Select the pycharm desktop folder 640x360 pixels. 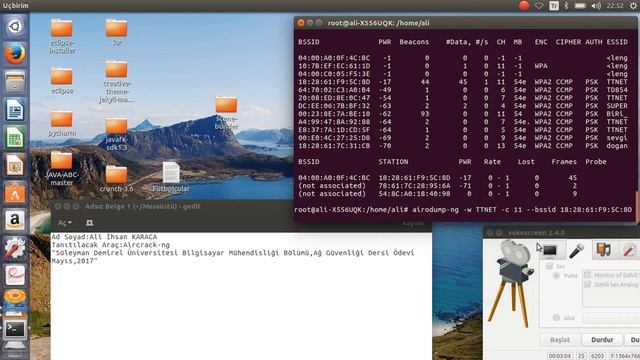point(62,123)
